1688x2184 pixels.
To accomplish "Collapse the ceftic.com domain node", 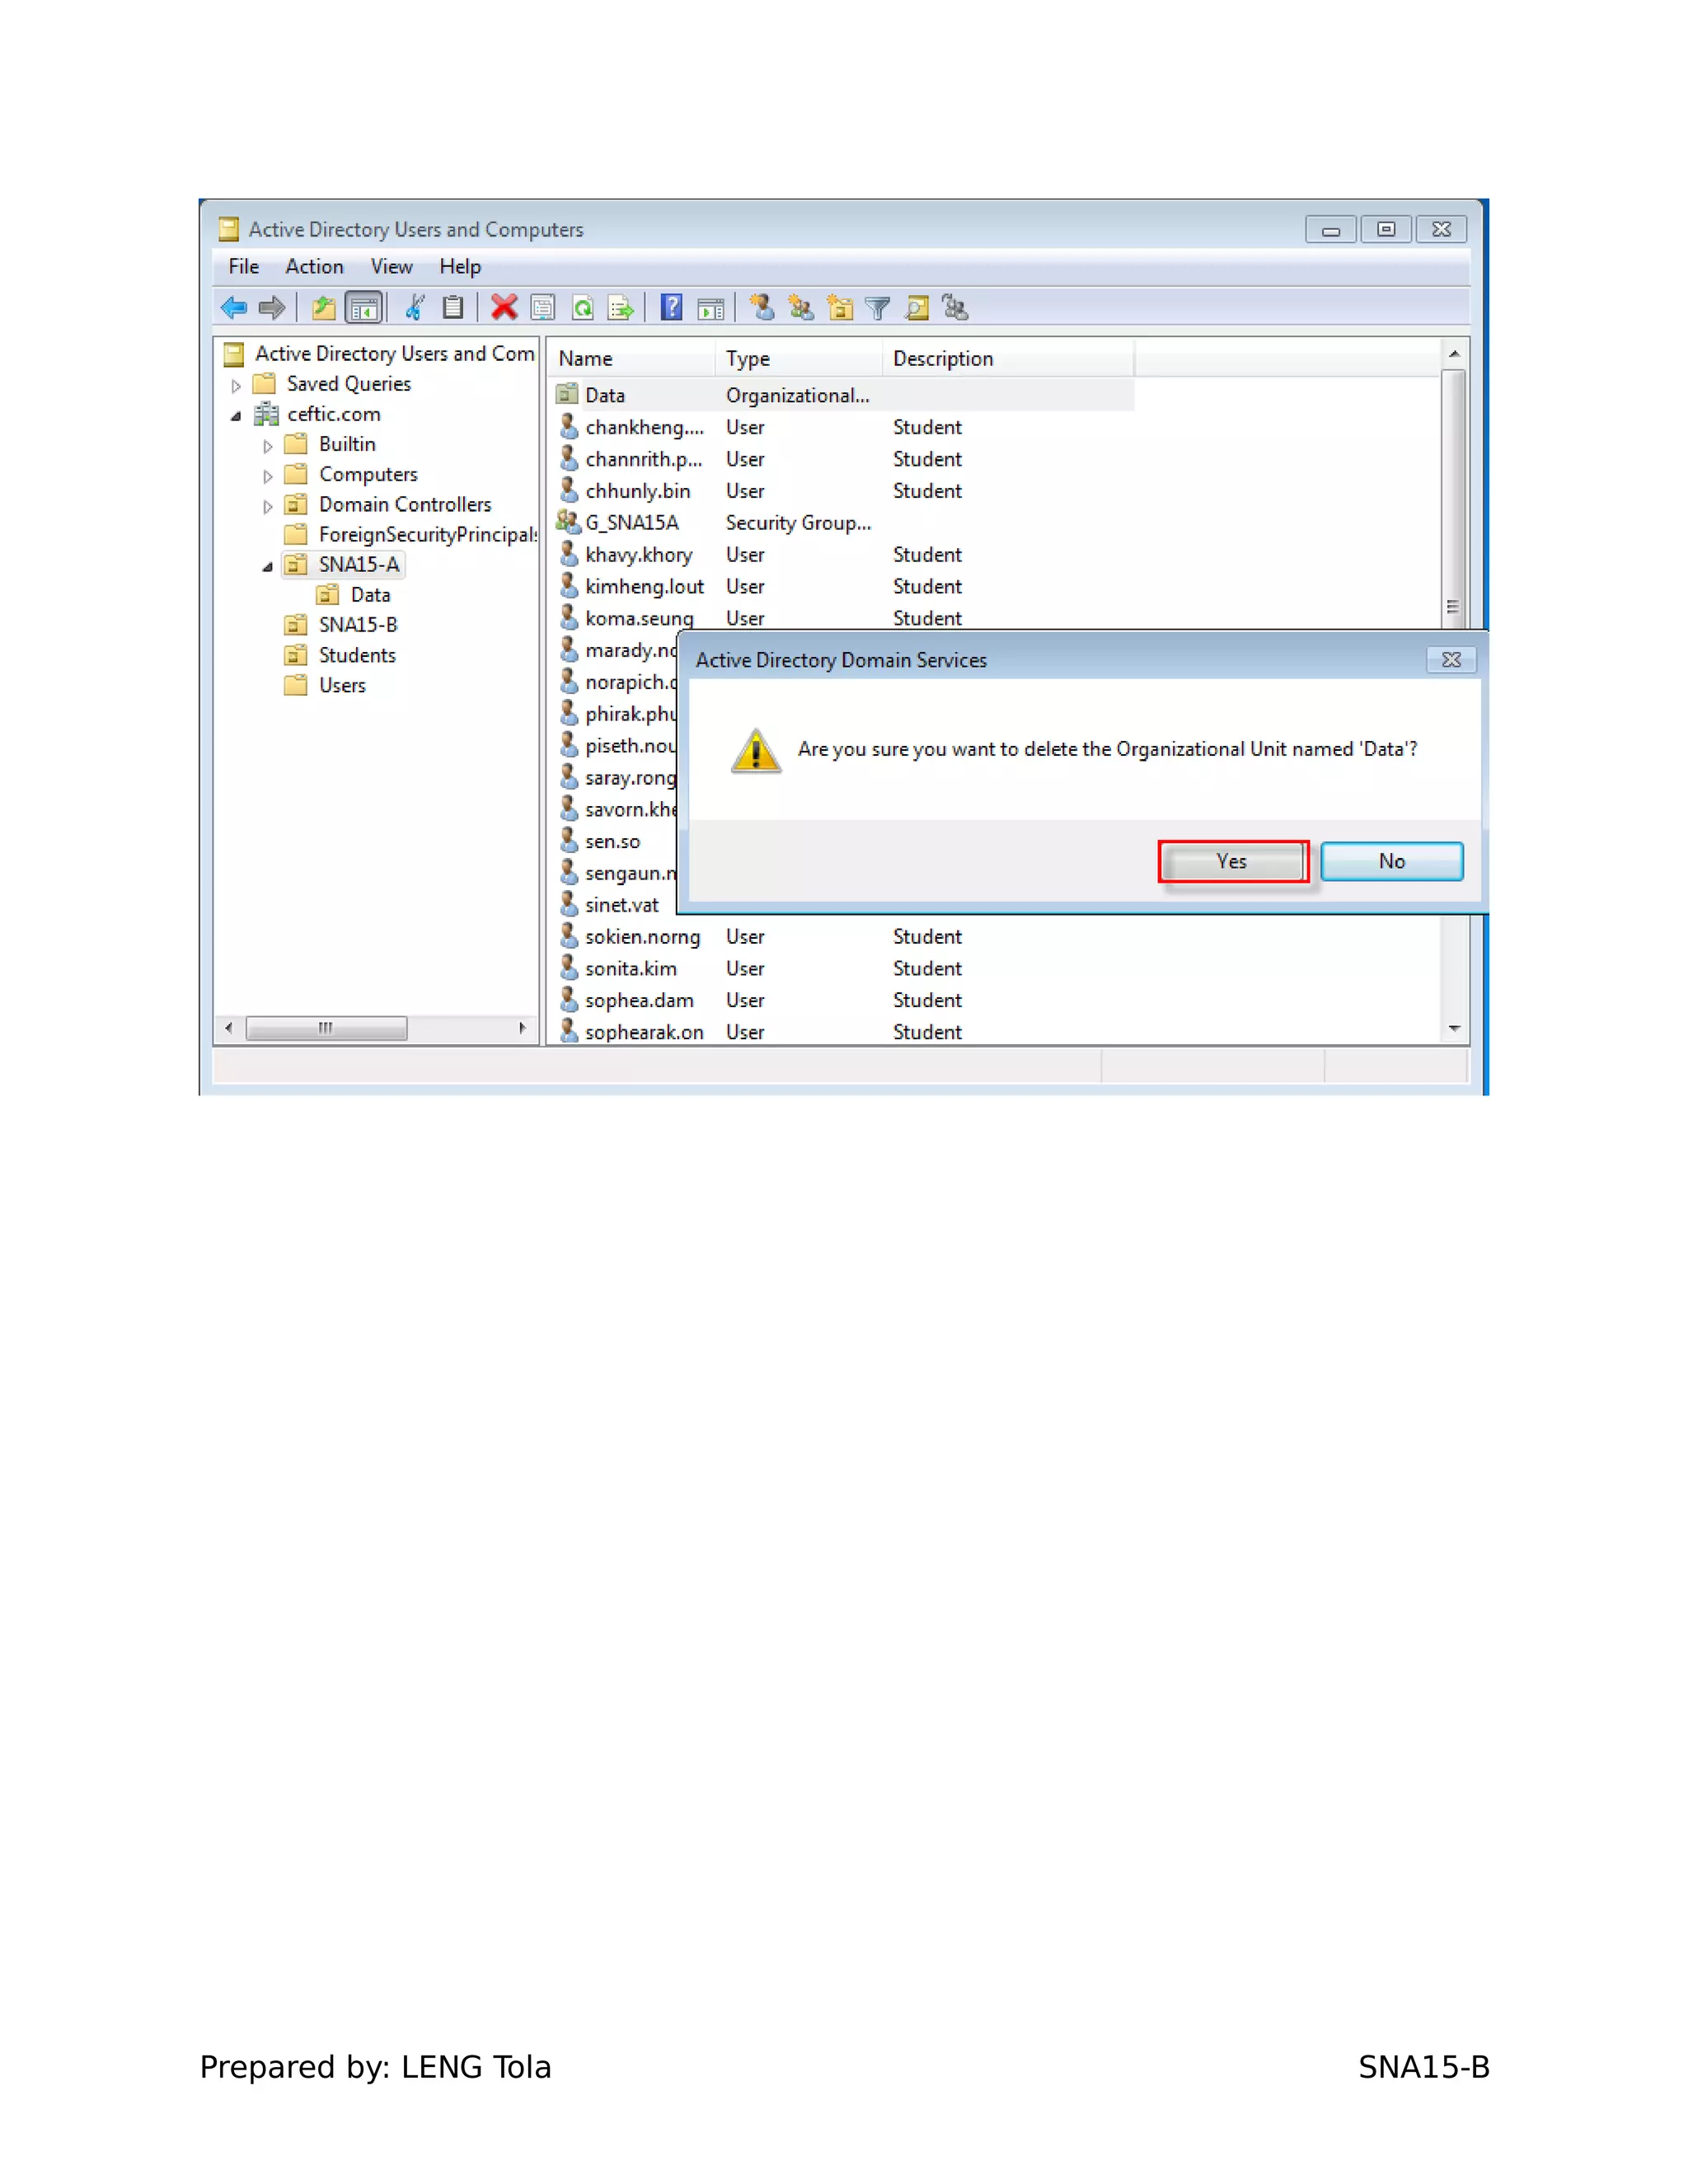I will [237, 416].
